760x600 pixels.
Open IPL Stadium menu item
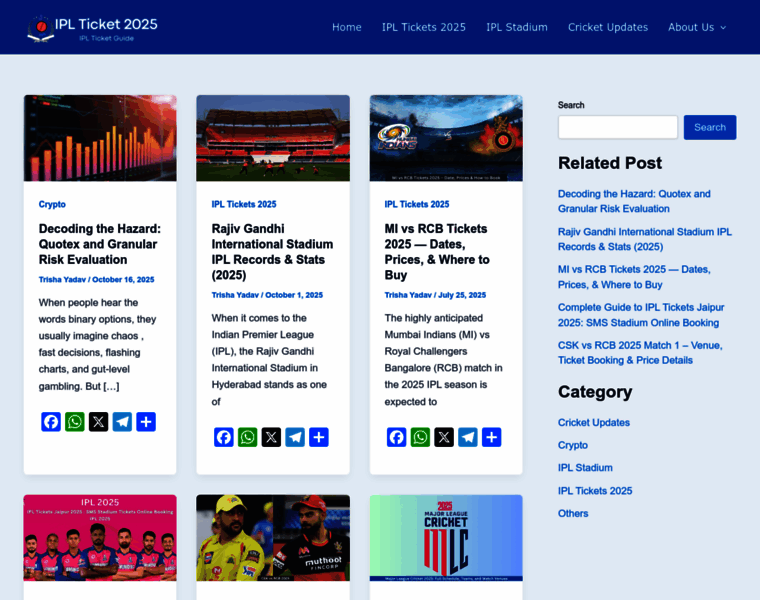point(517,27)
